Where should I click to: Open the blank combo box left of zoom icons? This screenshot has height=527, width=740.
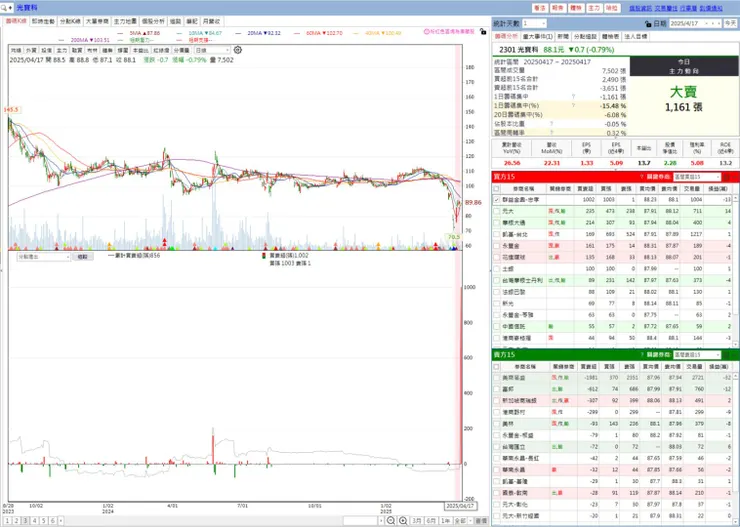[x=363, y=521]
